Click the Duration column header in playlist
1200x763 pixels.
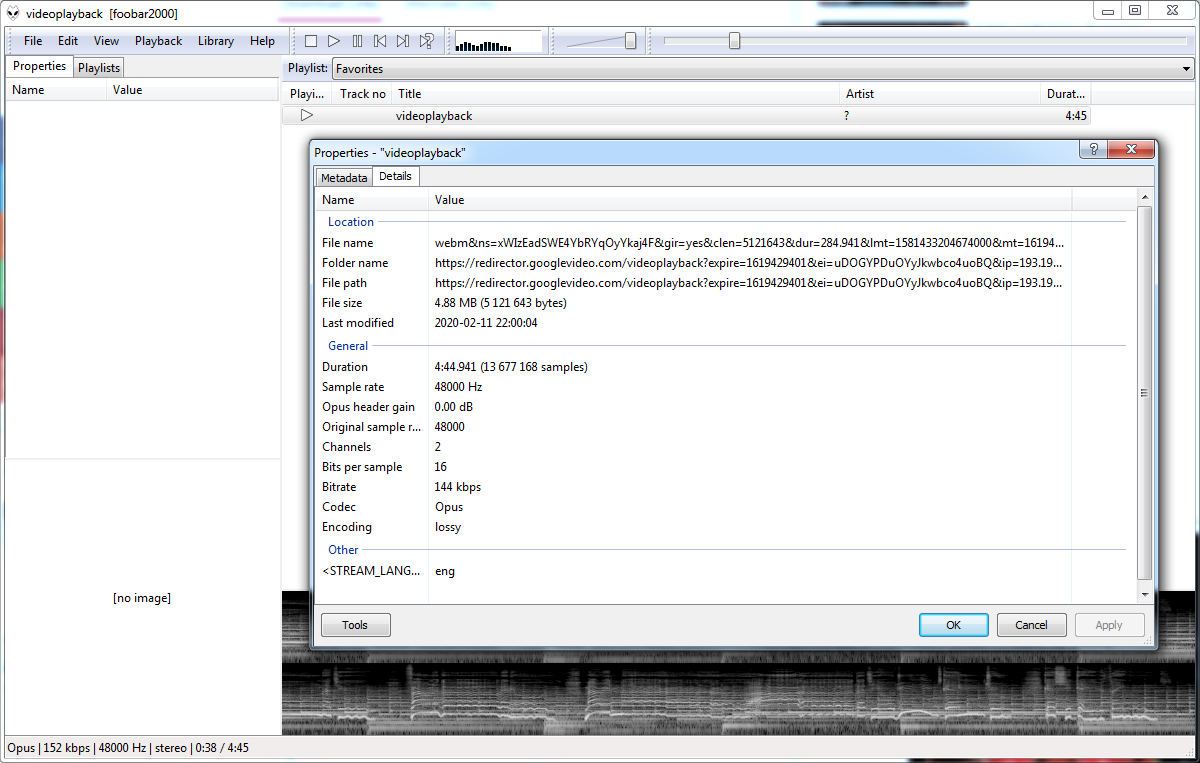[x=1066, y=94]
